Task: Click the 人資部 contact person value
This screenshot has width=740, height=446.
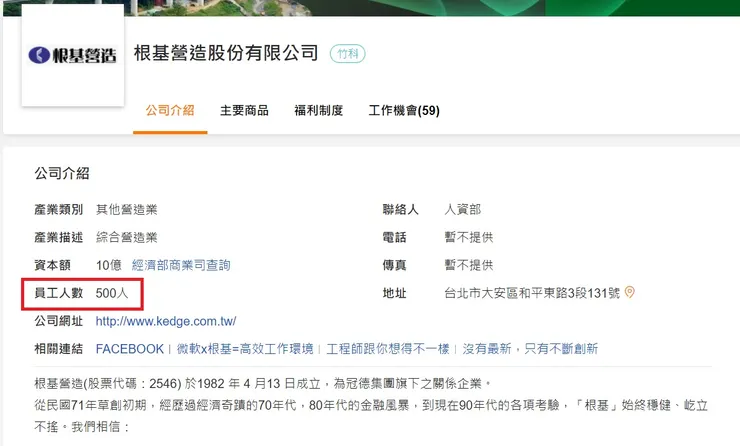Action: click(462, 210)
